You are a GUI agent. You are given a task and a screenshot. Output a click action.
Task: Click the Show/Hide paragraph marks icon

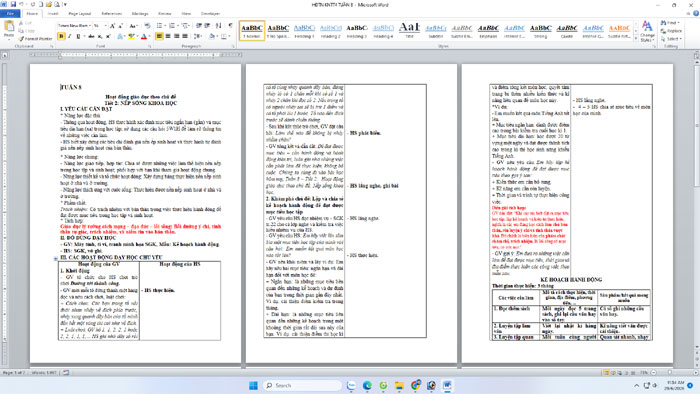click(230, 25)
